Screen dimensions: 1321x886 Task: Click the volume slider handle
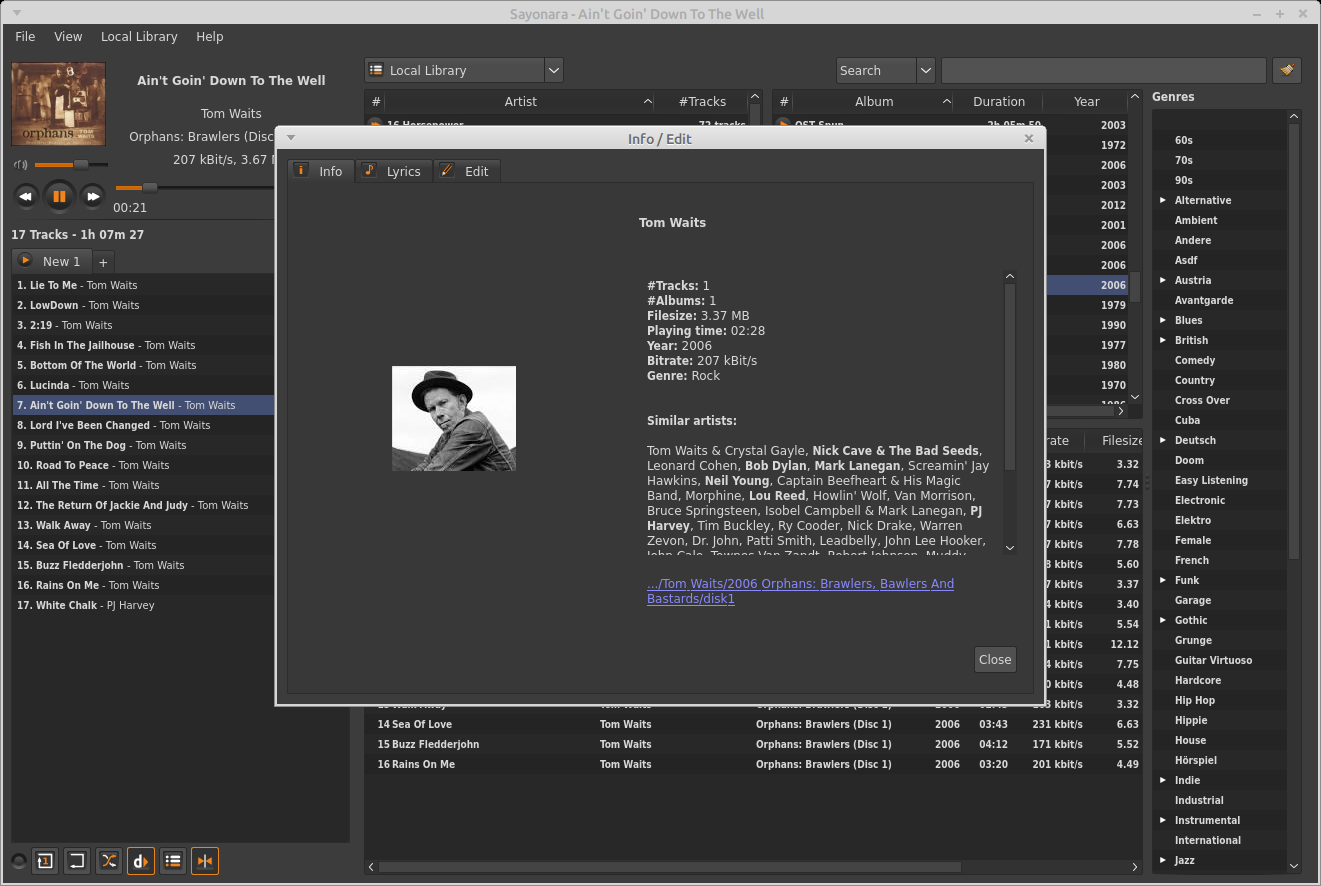click(81, 164)
